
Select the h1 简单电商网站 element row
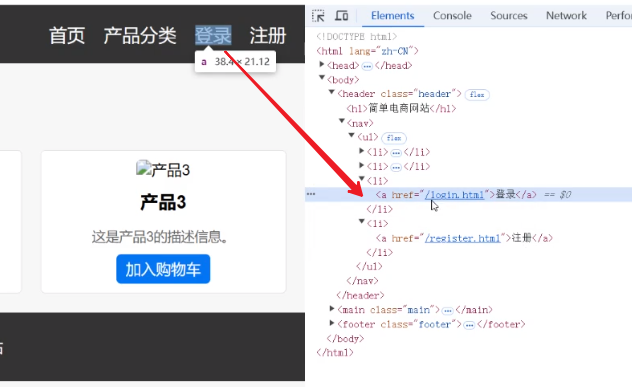click(x=401, y=108)
